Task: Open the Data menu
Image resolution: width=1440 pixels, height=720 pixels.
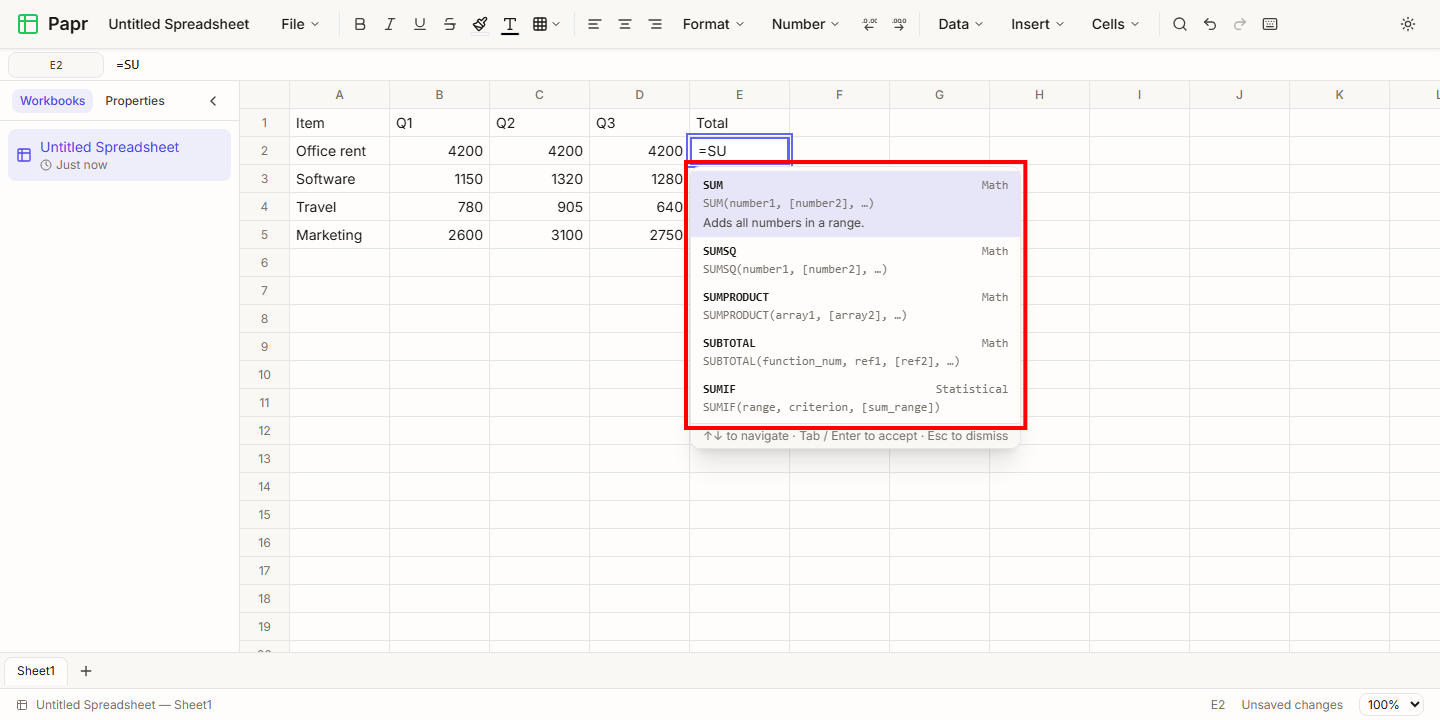Action: 961,24
